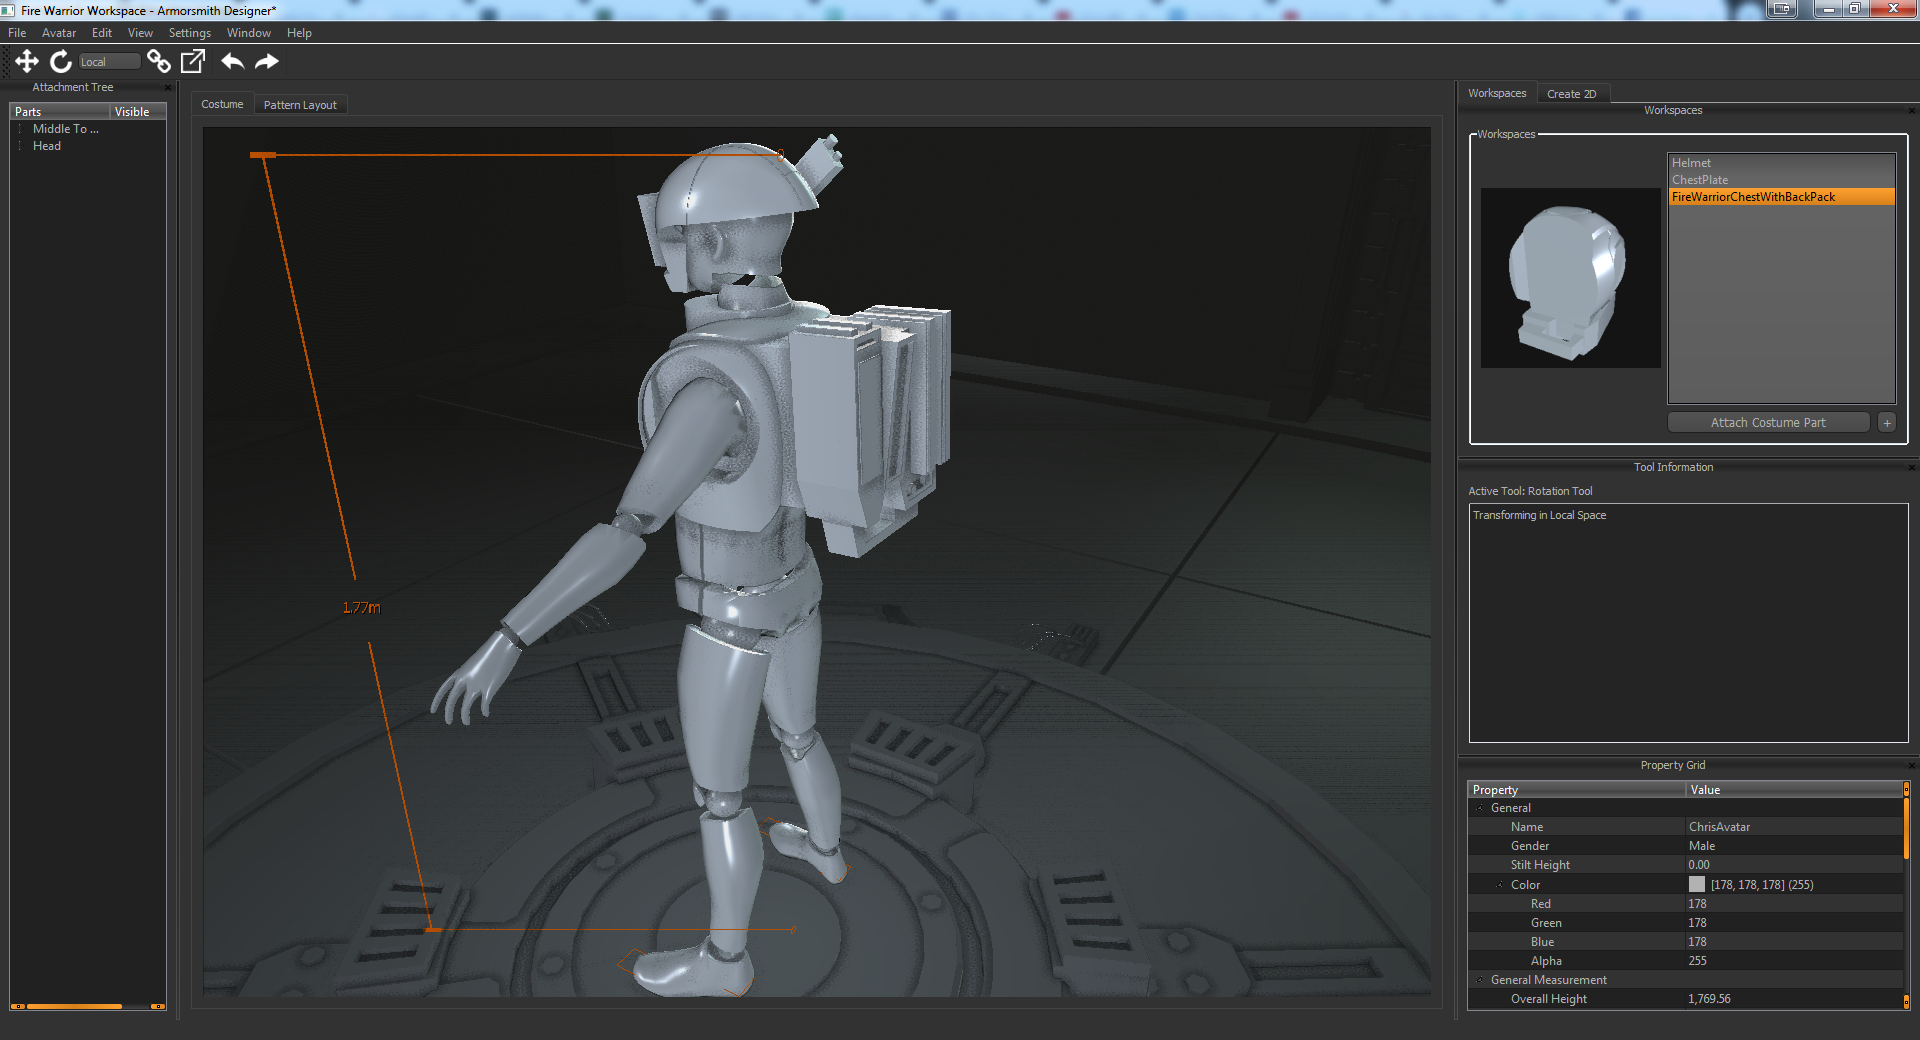Select the Move (translate) tool

pos(27,62)
